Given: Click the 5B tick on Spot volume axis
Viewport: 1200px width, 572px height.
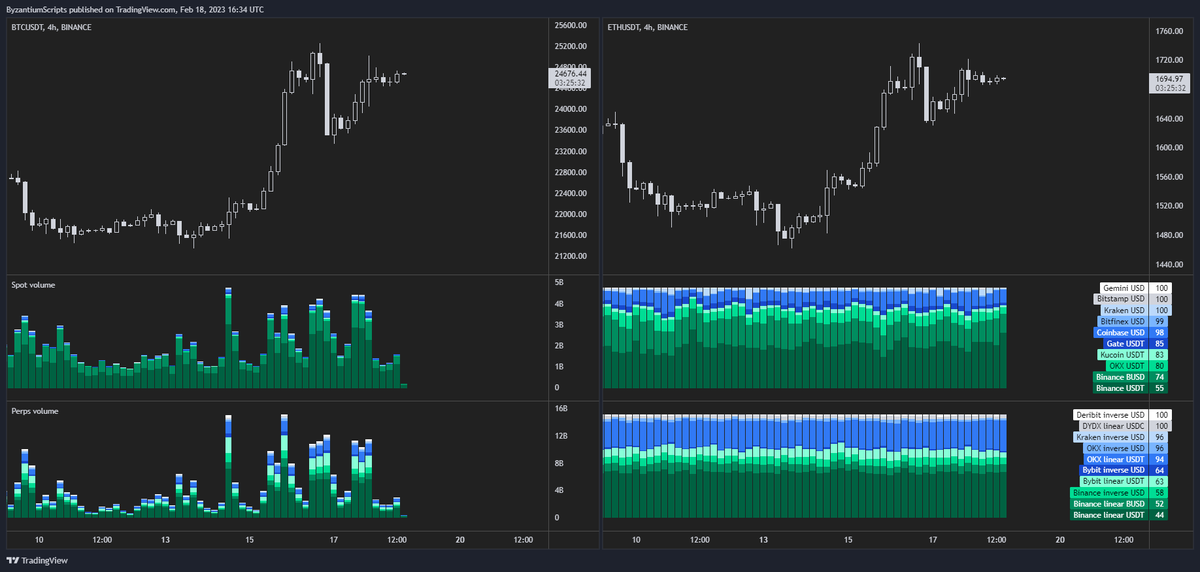Looking at the screenshot, I should pyautogui.click(x=560, y=282).
